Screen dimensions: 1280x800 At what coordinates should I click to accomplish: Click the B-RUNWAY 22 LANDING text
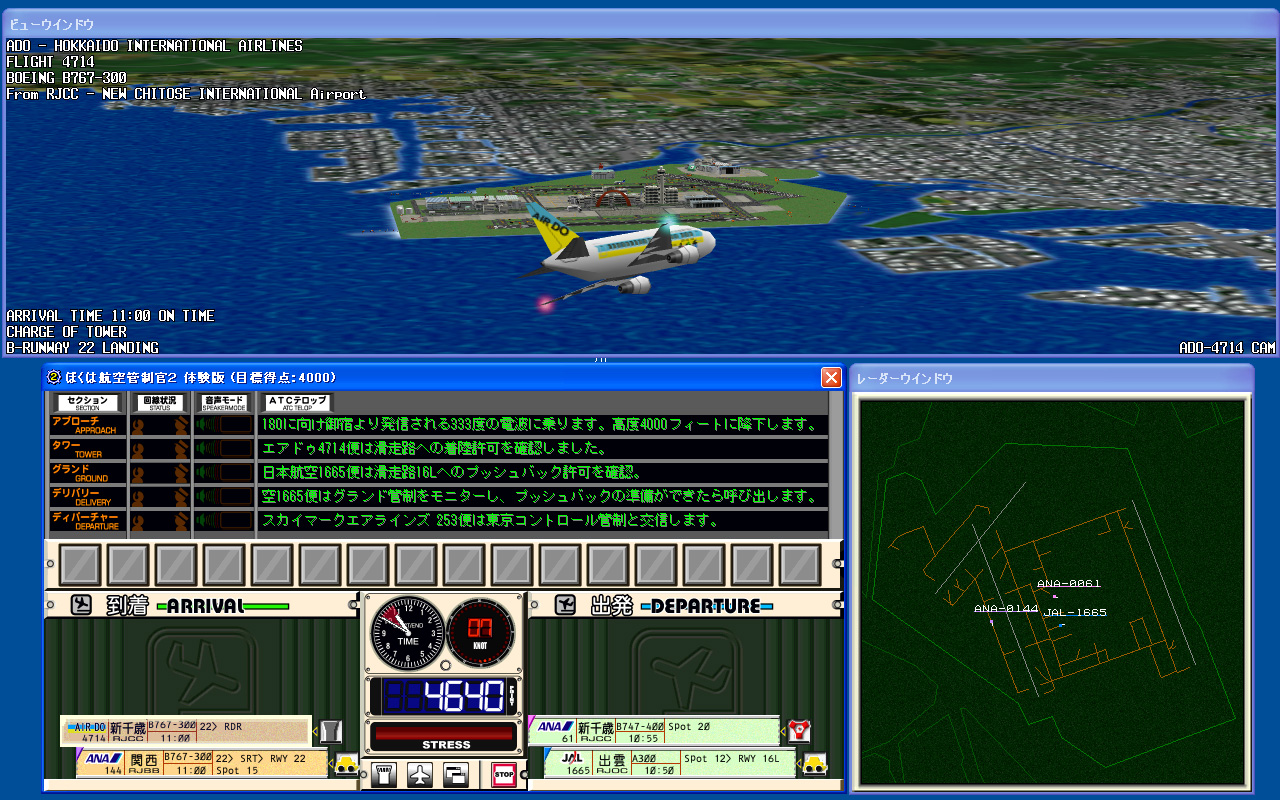pyautogui.click(x=82, y=348)
